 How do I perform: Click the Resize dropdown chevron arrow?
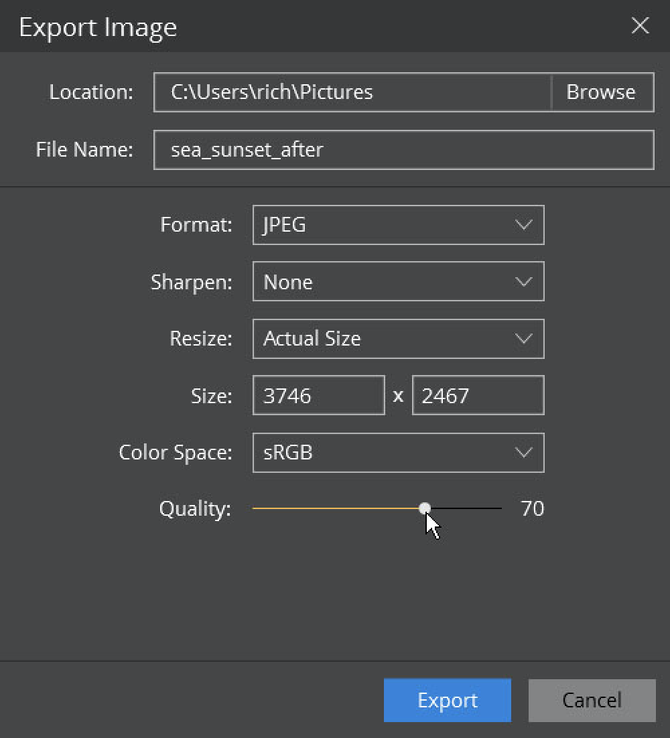tap(523, 339)
